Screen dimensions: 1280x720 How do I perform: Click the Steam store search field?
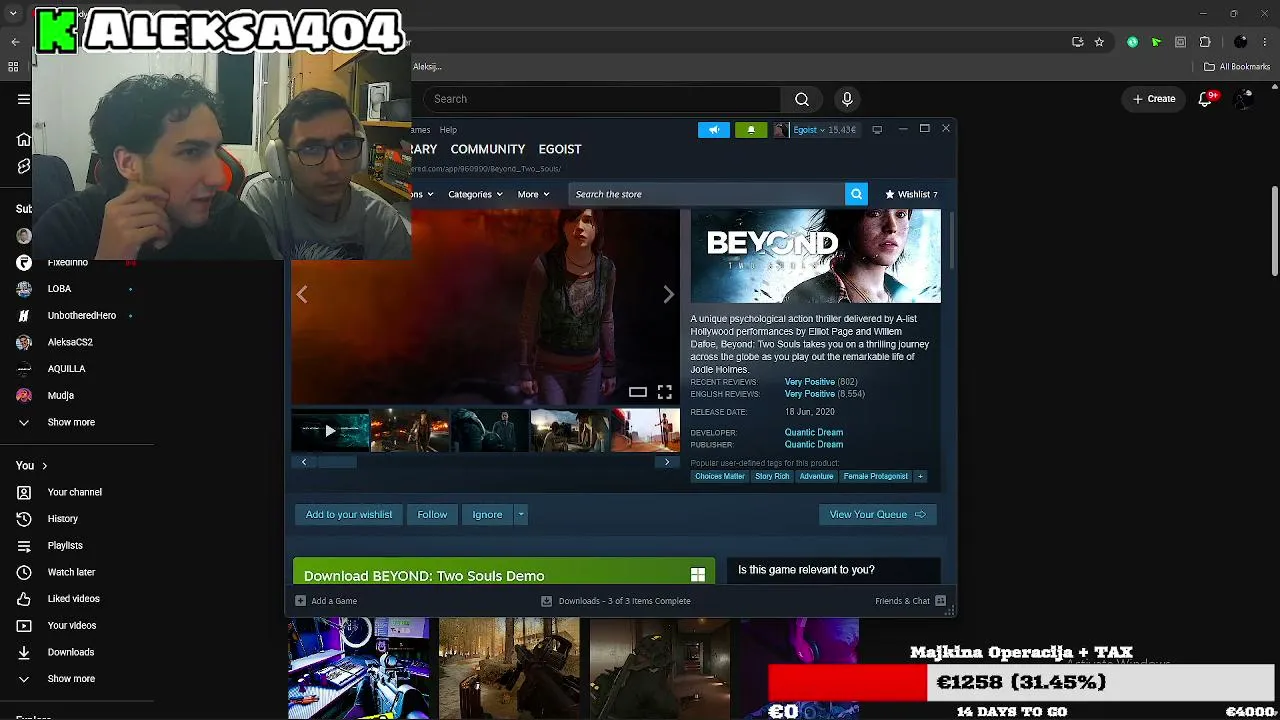[706, 194]
